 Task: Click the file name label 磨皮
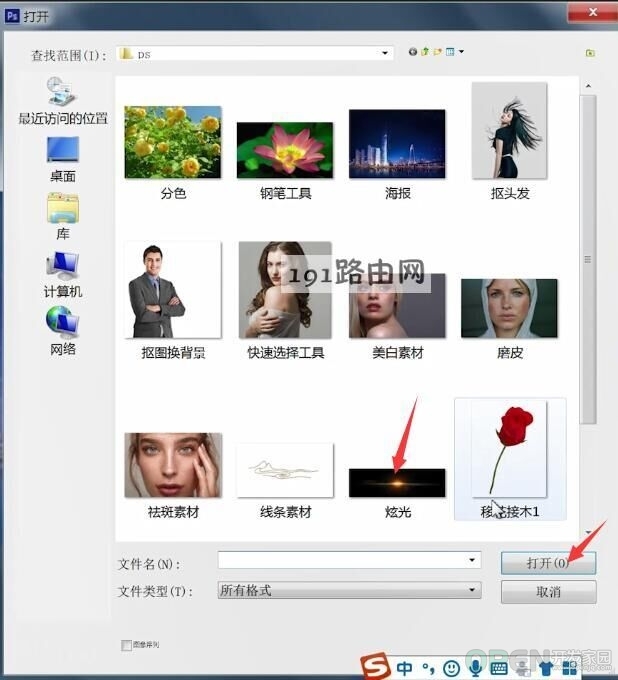pyautogui.click(x=510, y=353)
